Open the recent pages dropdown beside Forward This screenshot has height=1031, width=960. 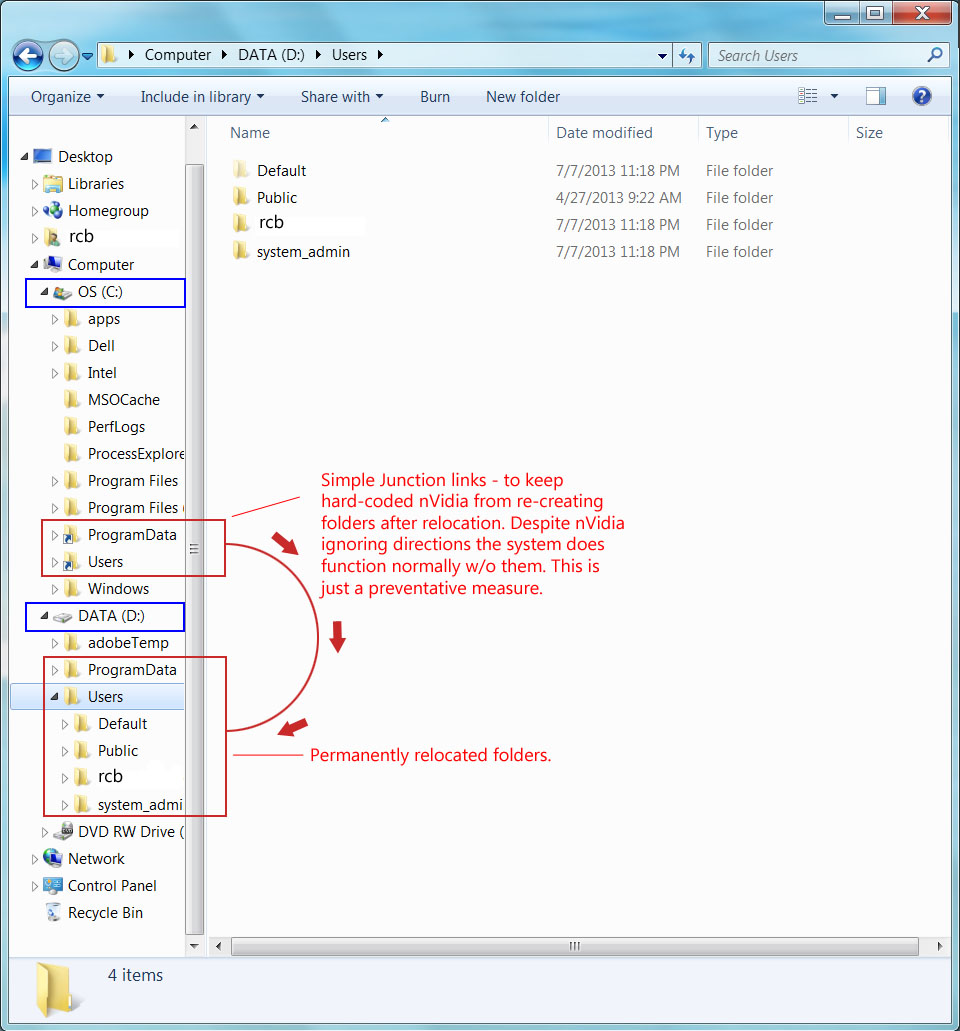tap(87, 57)
